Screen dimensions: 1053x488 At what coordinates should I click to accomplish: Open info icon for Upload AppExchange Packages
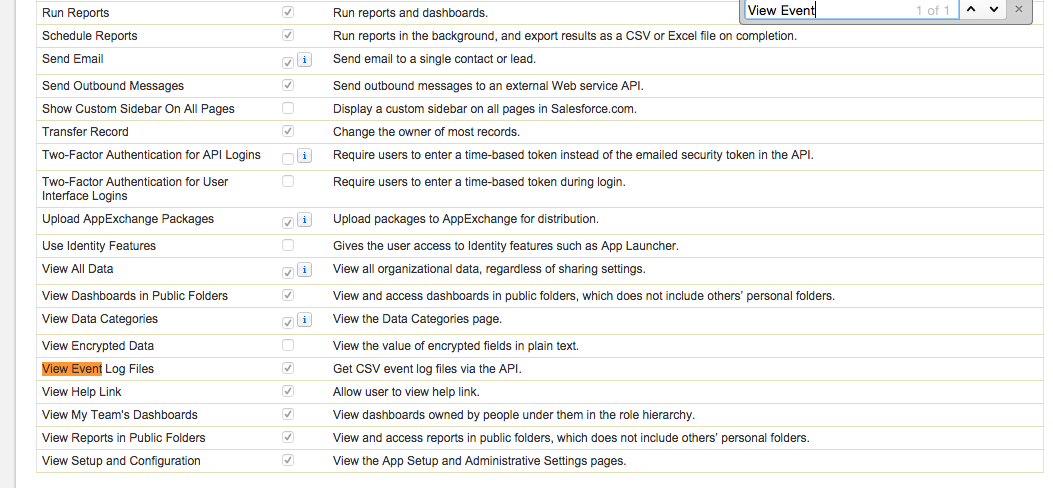point(304,221)
